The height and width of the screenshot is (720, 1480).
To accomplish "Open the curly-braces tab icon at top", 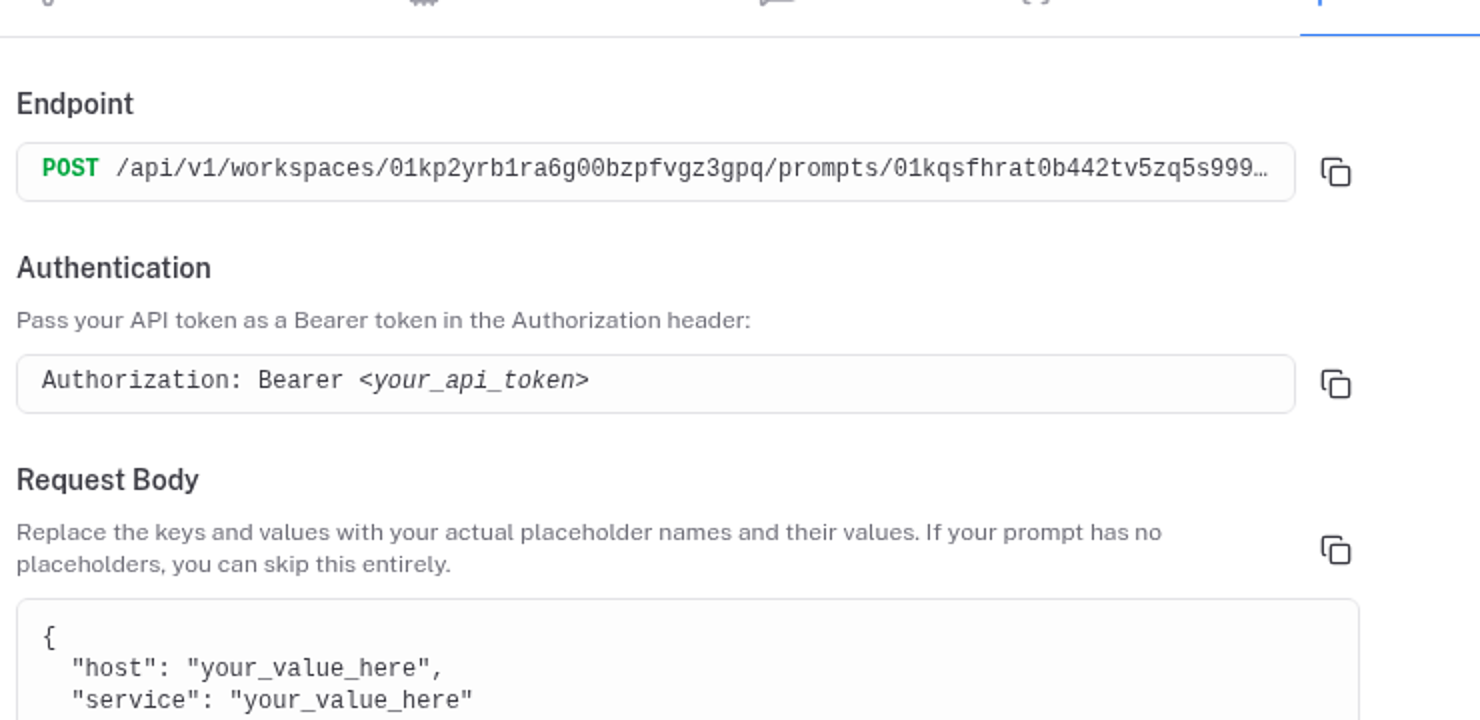I will point(1037,2).
